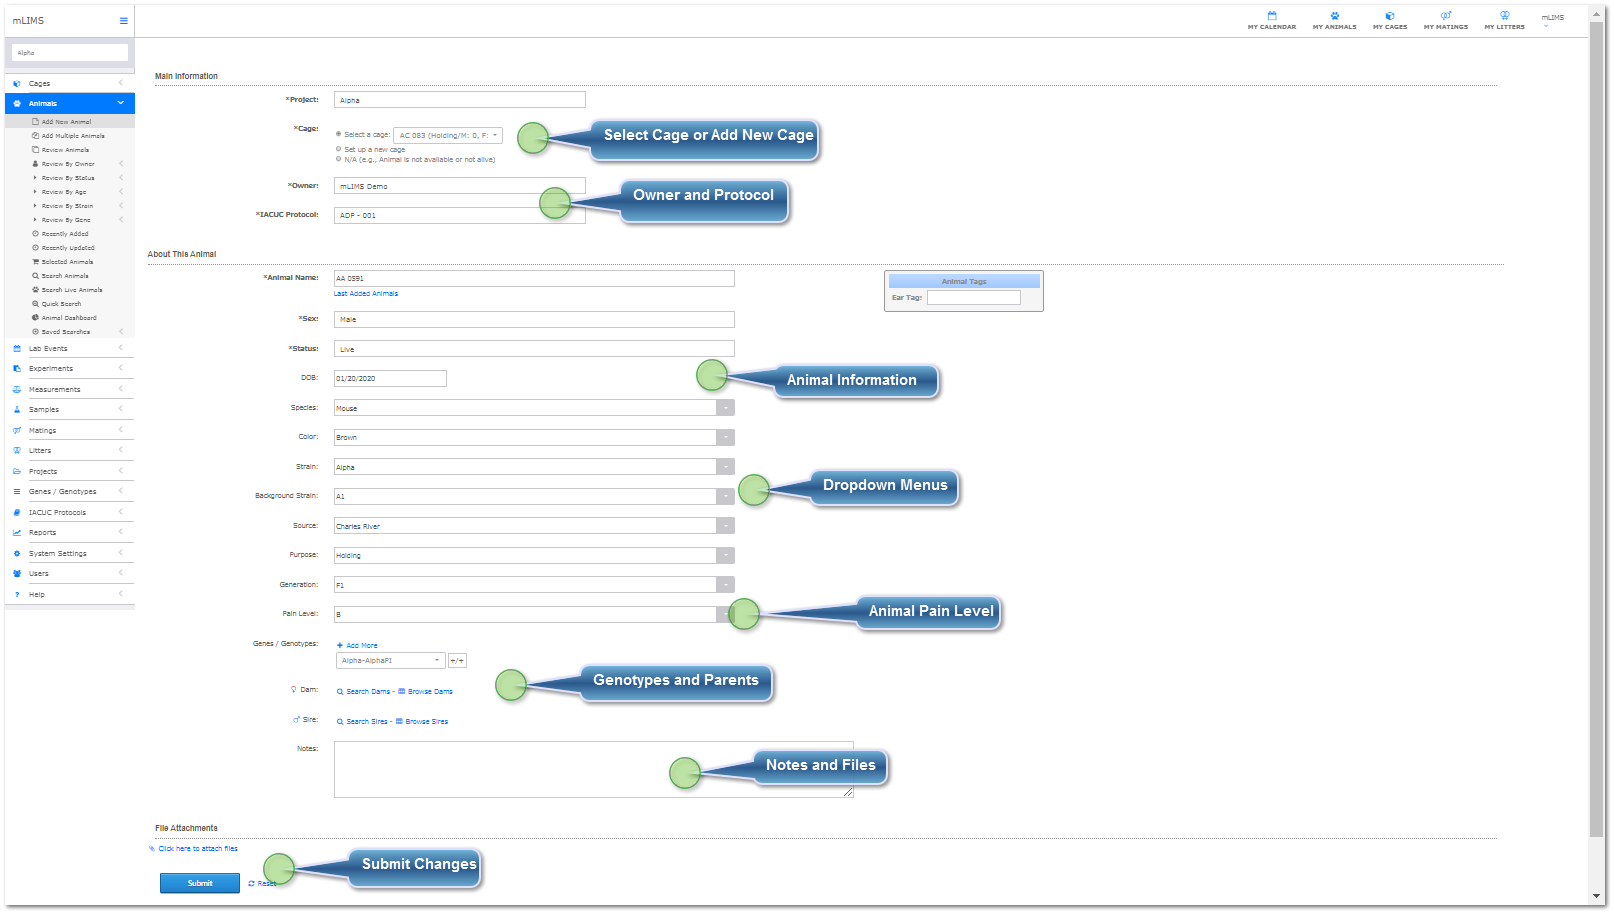This screenshot has width=1614, height=914.
Task: Open Help sidebar menu
Action: coord(70,595)
